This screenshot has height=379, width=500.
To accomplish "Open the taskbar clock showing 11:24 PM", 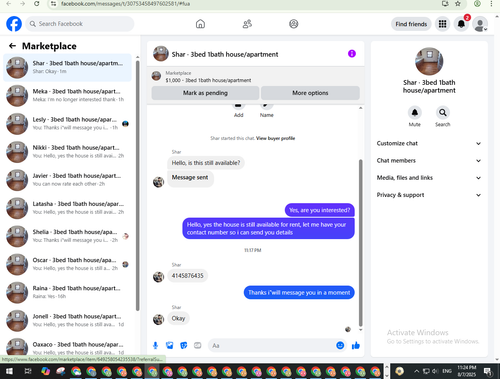I will (x=466, y=371).
